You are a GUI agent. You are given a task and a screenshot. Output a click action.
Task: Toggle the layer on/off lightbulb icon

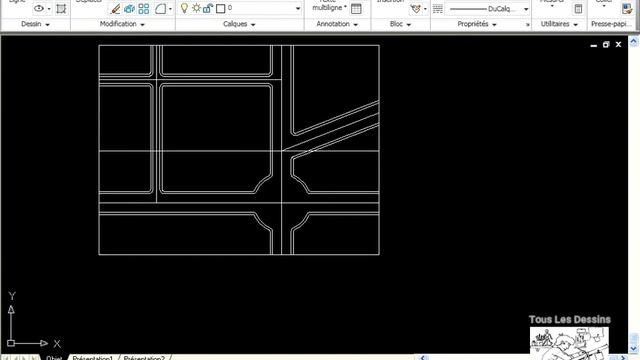[184, 8]
